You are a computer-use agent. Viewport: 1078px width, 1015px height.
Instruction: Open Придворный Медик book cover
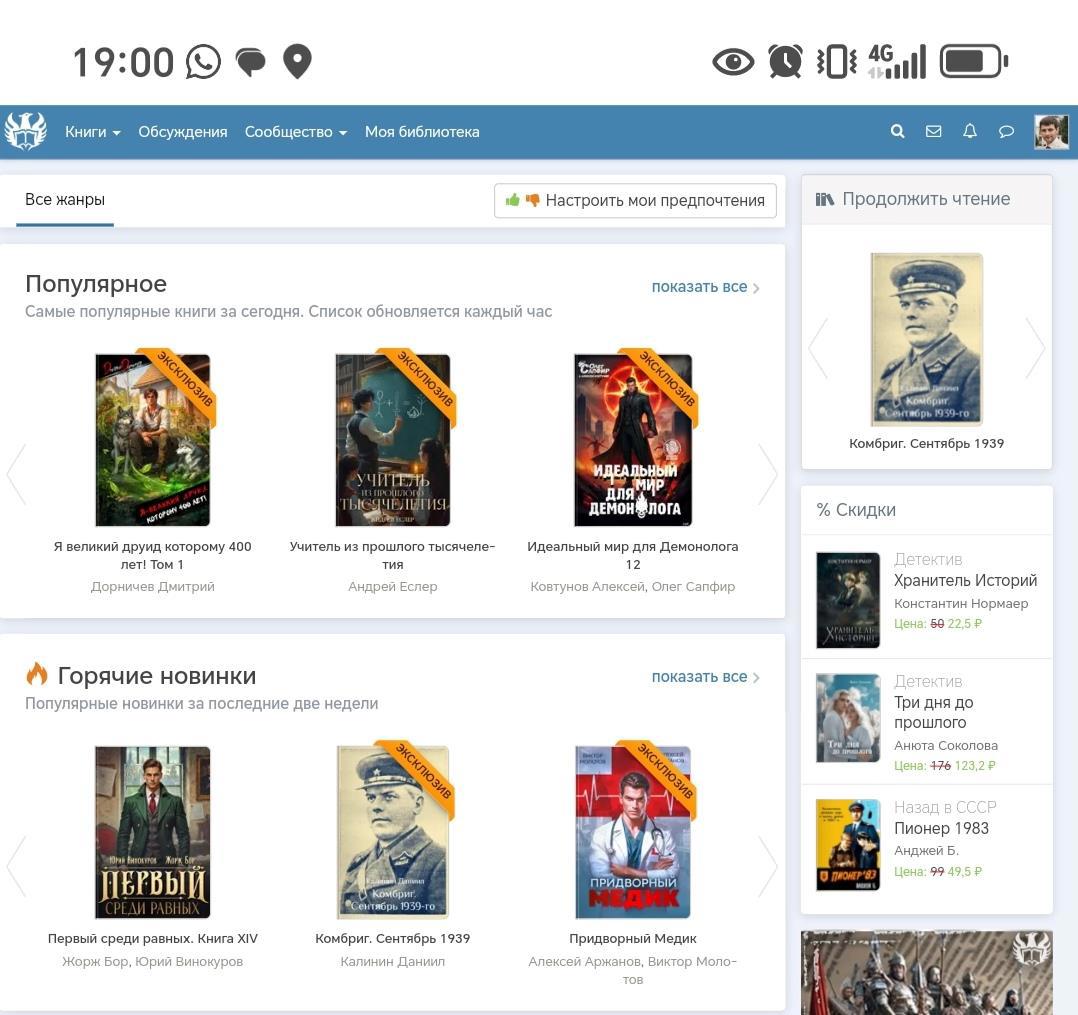click(x=633, y=832)
